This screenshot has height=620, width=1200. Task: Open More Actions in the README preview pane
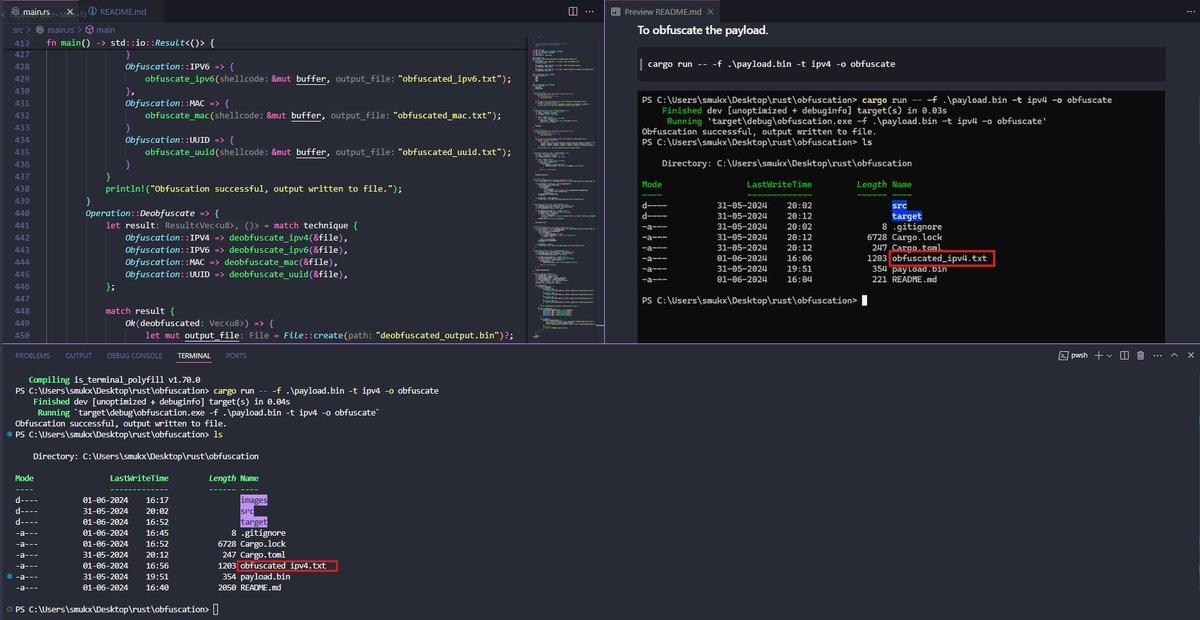pyautogui.click(x=1188, y=11)
